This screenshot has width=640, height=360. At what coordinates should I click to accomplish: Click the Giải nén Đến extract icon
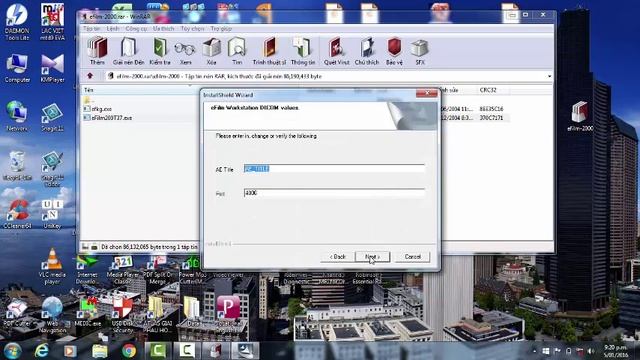pyautogui.click(x=129, y=51)
